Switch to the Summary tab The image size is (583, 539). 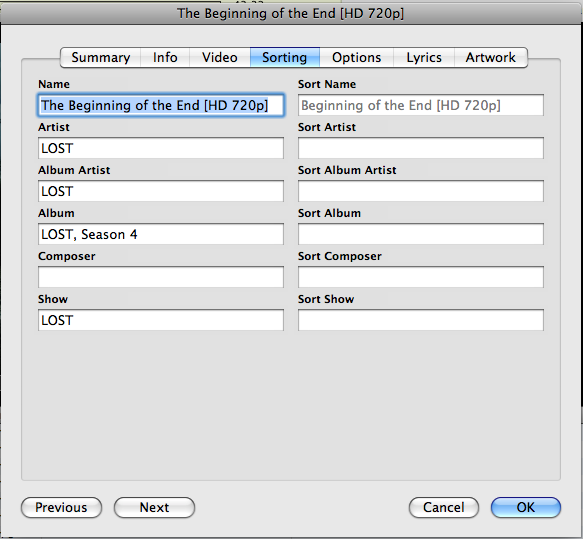point(100,58)
